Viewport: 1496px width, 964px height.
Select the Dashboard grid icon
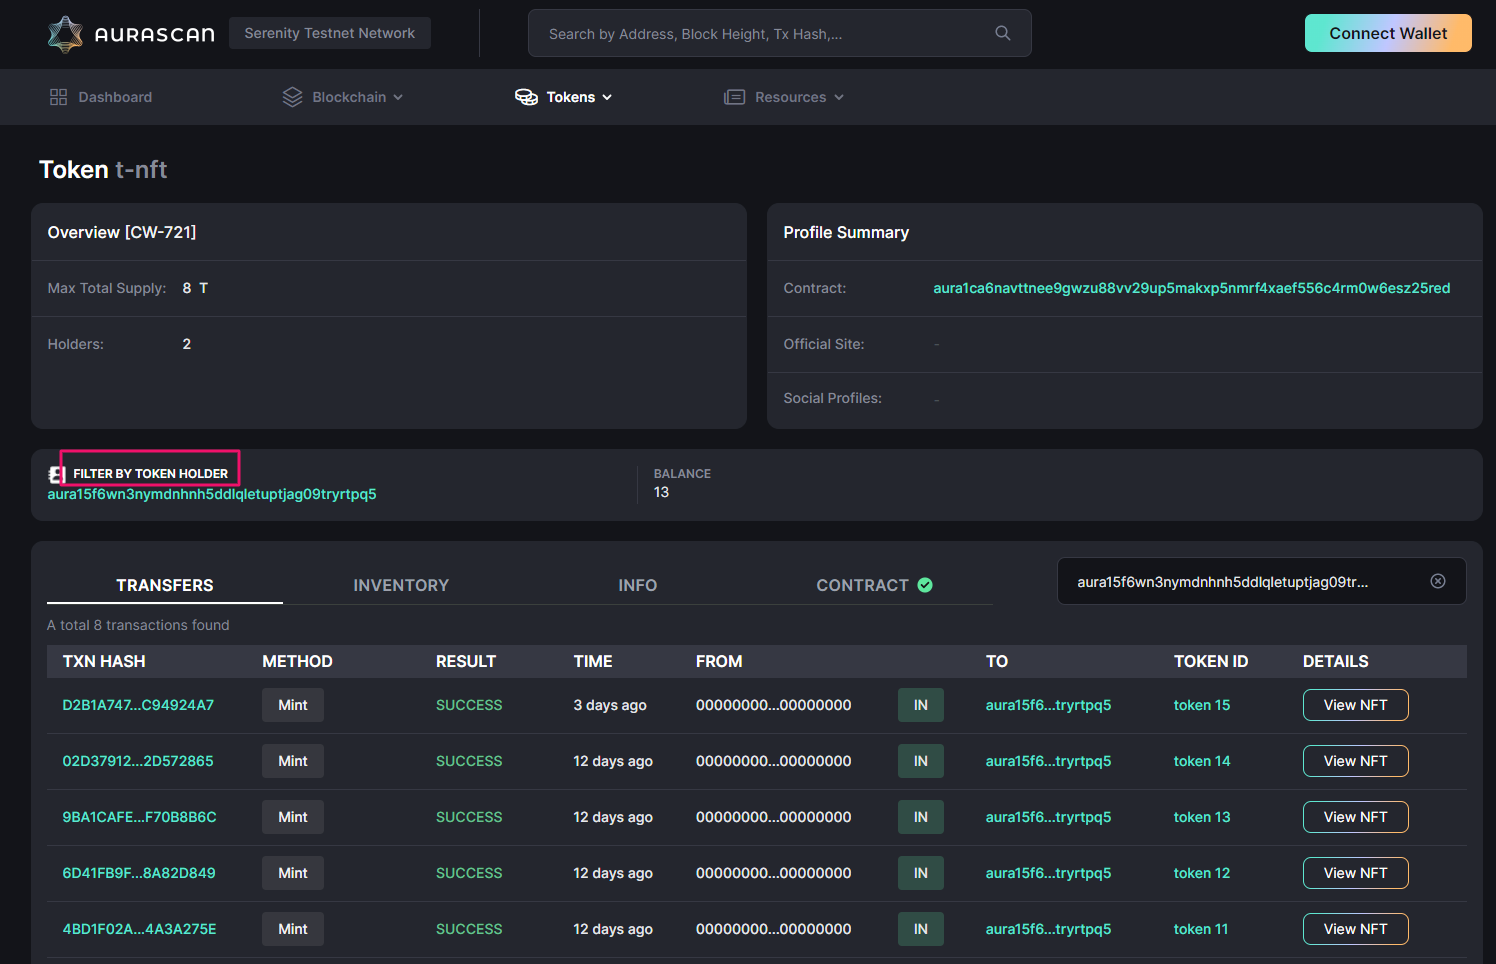(58, 96)
